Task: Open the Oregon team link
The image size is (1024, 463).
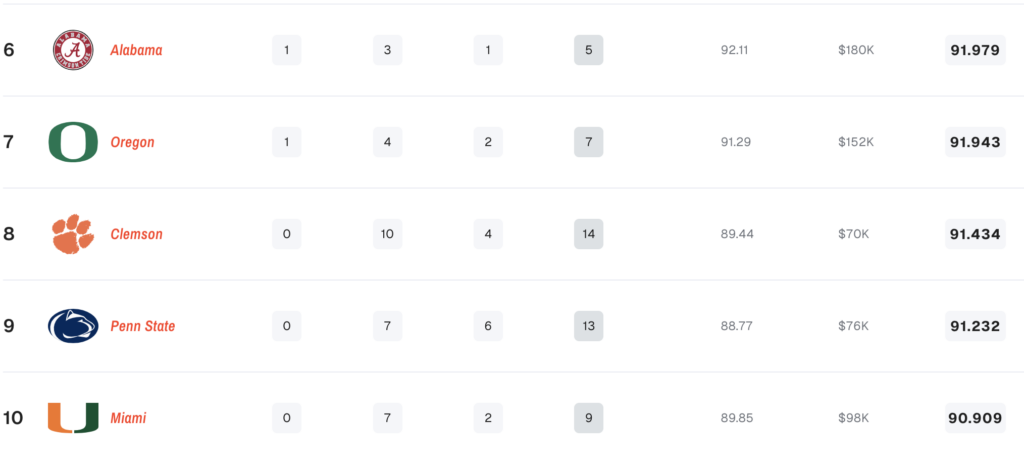Action: pos(132,142)
